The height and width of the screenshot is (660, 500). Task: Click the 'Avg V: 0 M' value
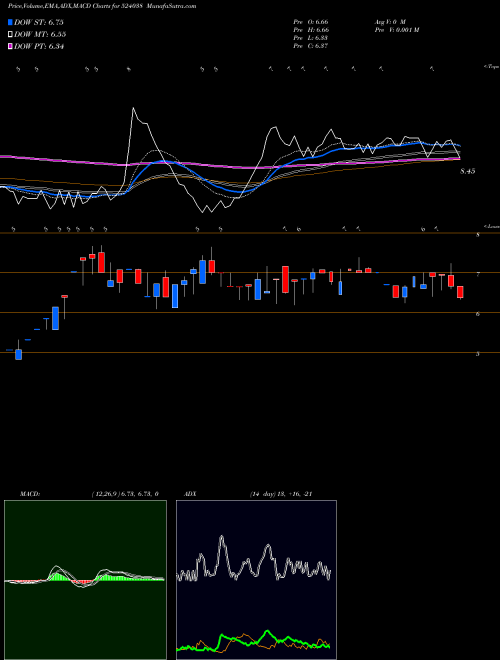[x=390, y=21]
